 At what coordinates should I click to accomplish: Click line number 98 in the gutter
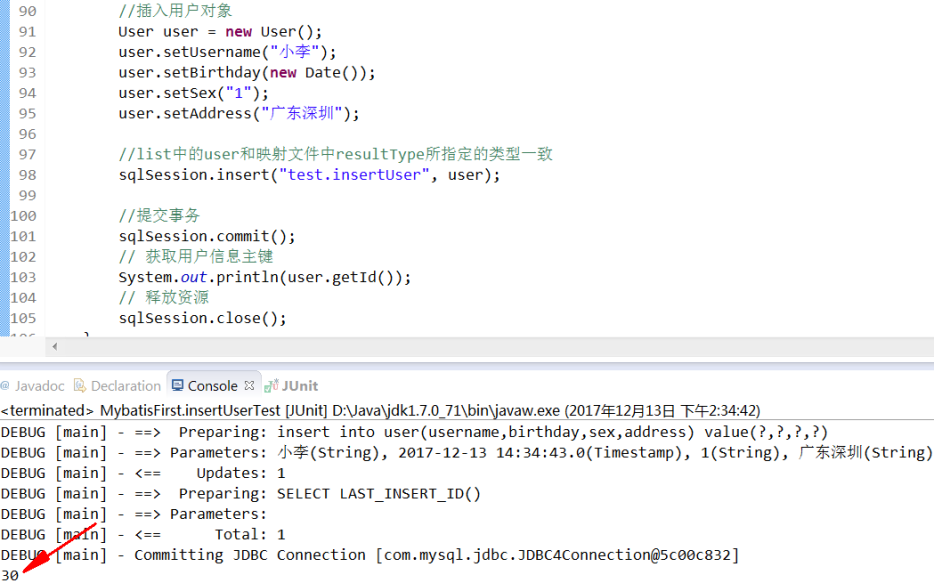27,175
